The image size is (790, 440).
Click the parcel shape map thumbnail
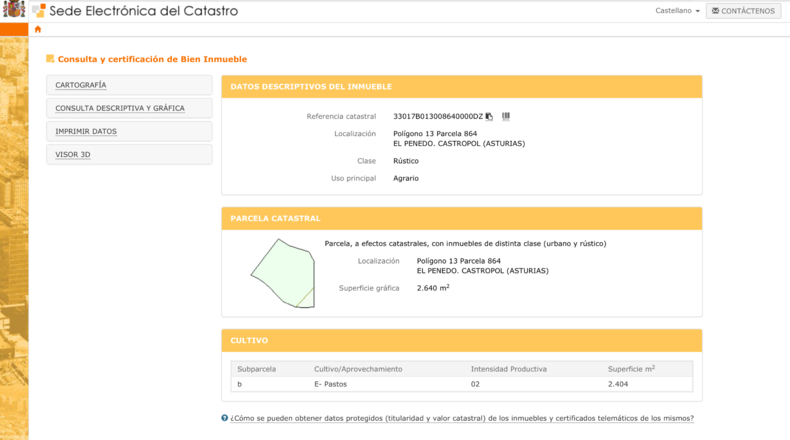(283, 273)
